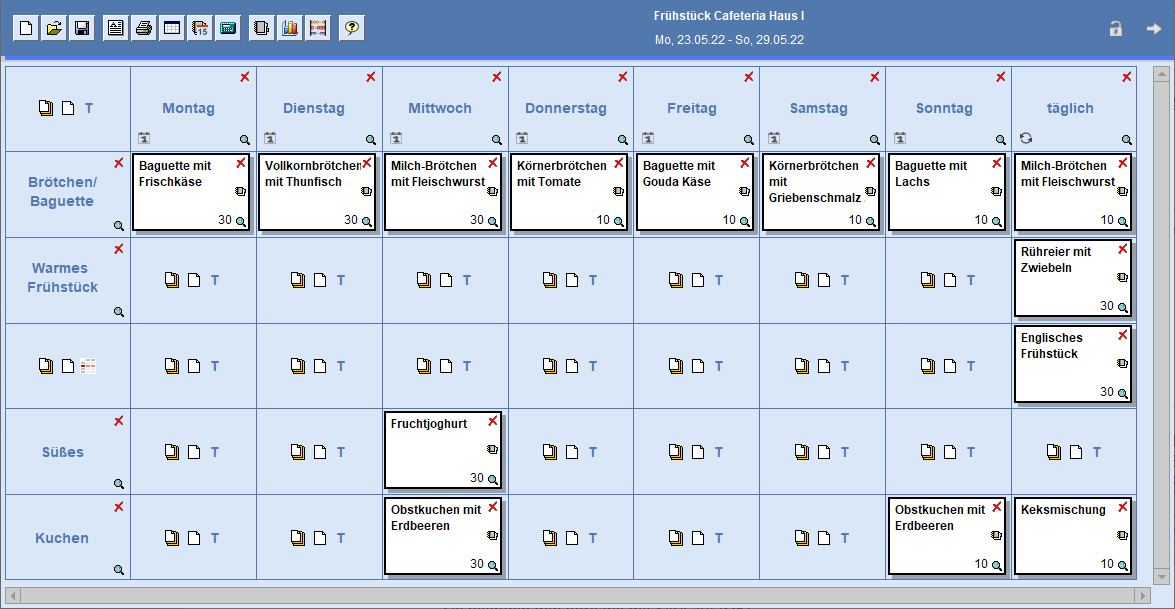Screen dimensions: 1175x609
Task: Remove Wednesday Obstkuchen mit Erdbeeren card
Action: [x=492, y=508]
